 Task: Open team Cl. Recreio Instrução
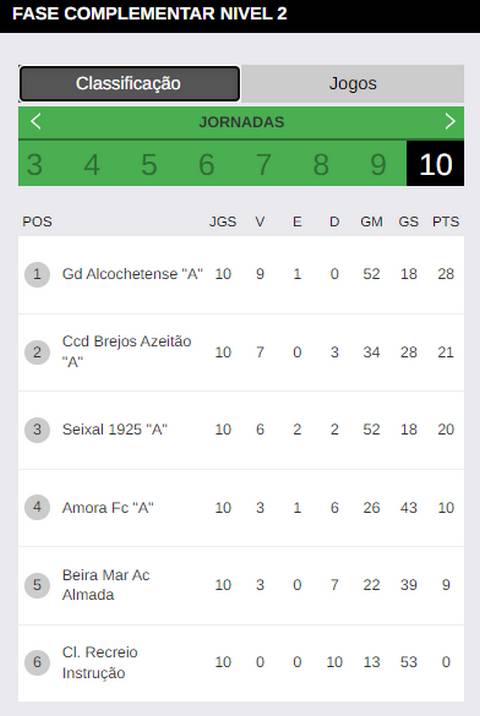coord(100,662)
